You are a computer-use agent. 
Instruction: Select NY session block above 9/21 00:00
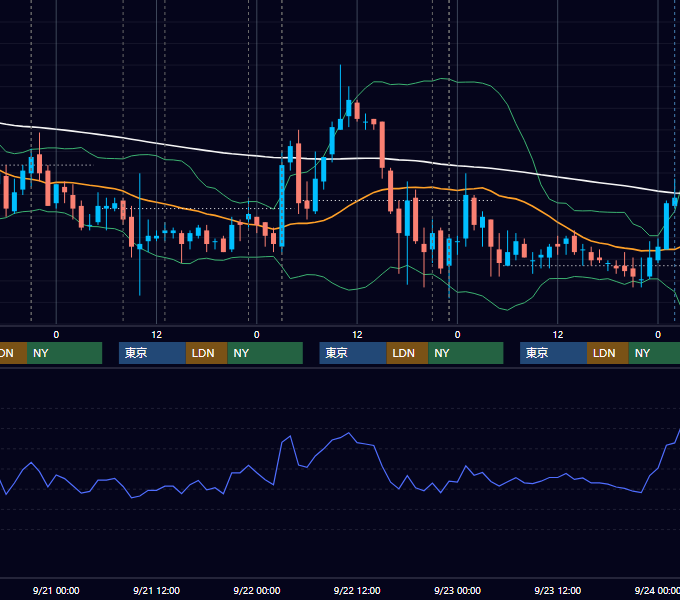coord(64,353)
